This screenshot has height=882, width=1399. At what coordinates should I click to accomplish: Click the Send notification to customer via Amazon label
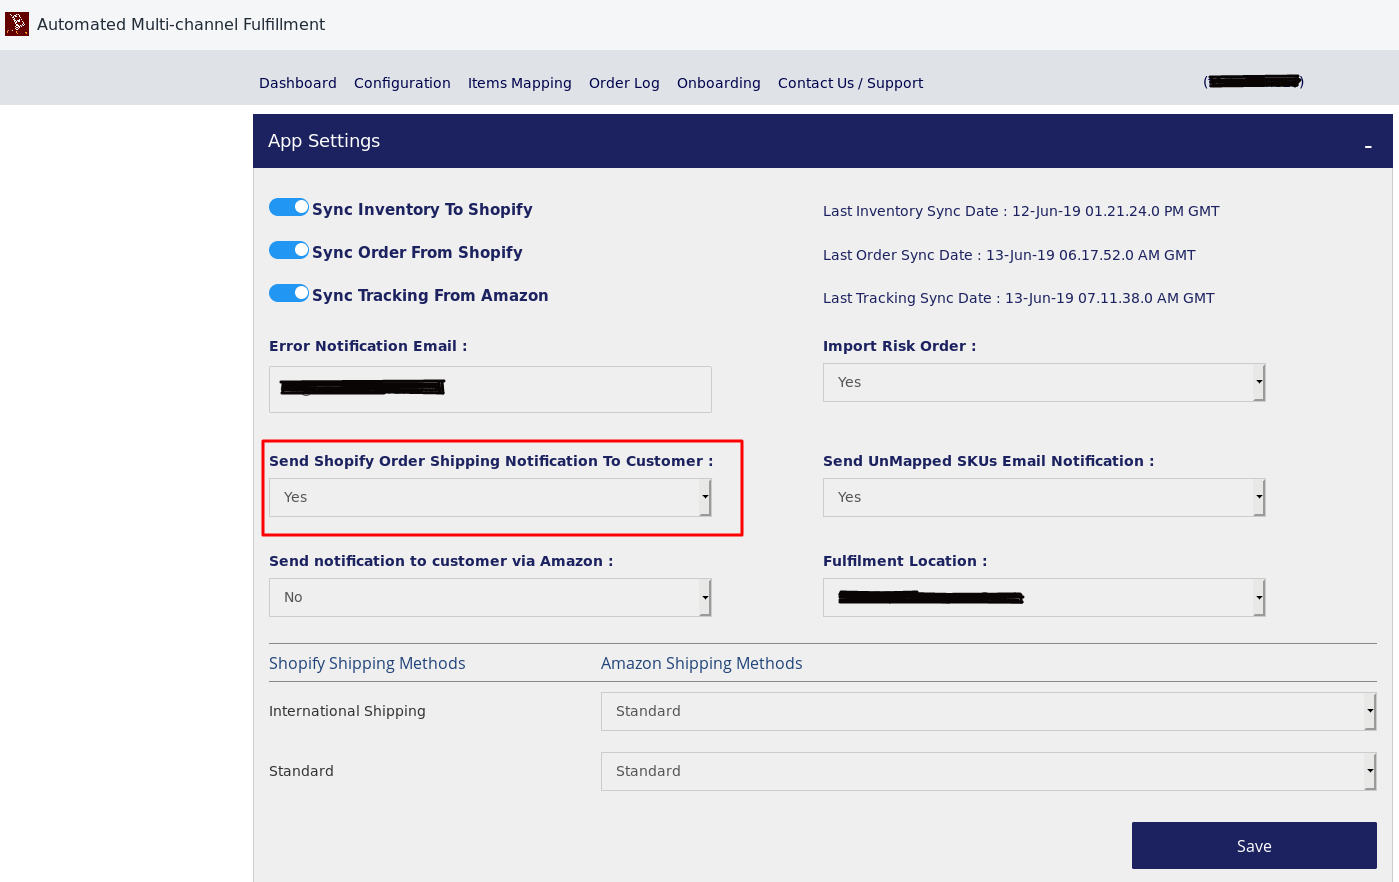[441, 561]
